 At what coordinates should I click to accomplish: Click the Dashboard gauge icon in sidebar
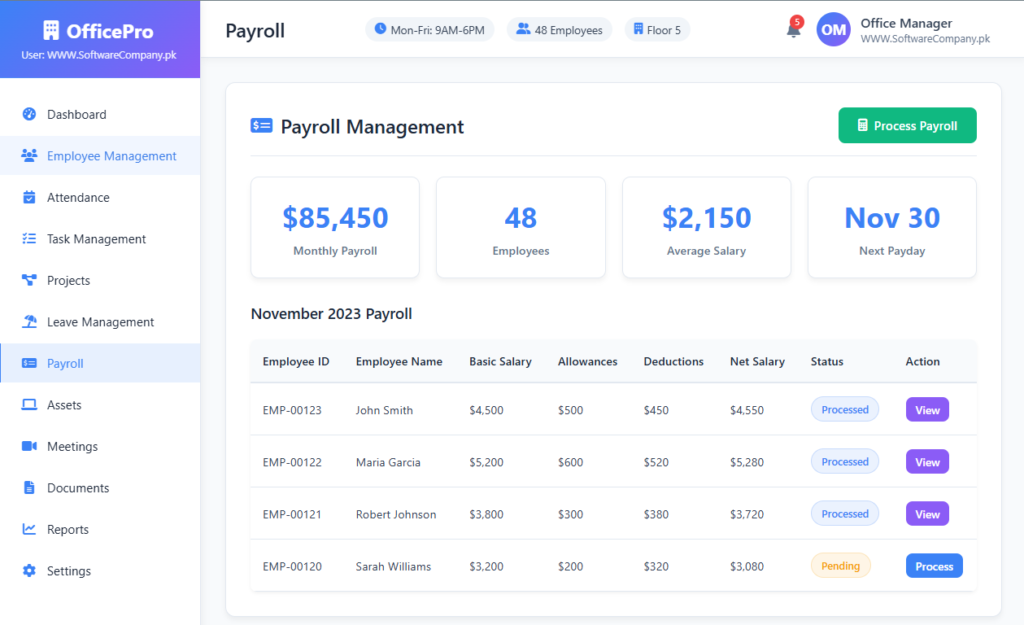(29, 114)
